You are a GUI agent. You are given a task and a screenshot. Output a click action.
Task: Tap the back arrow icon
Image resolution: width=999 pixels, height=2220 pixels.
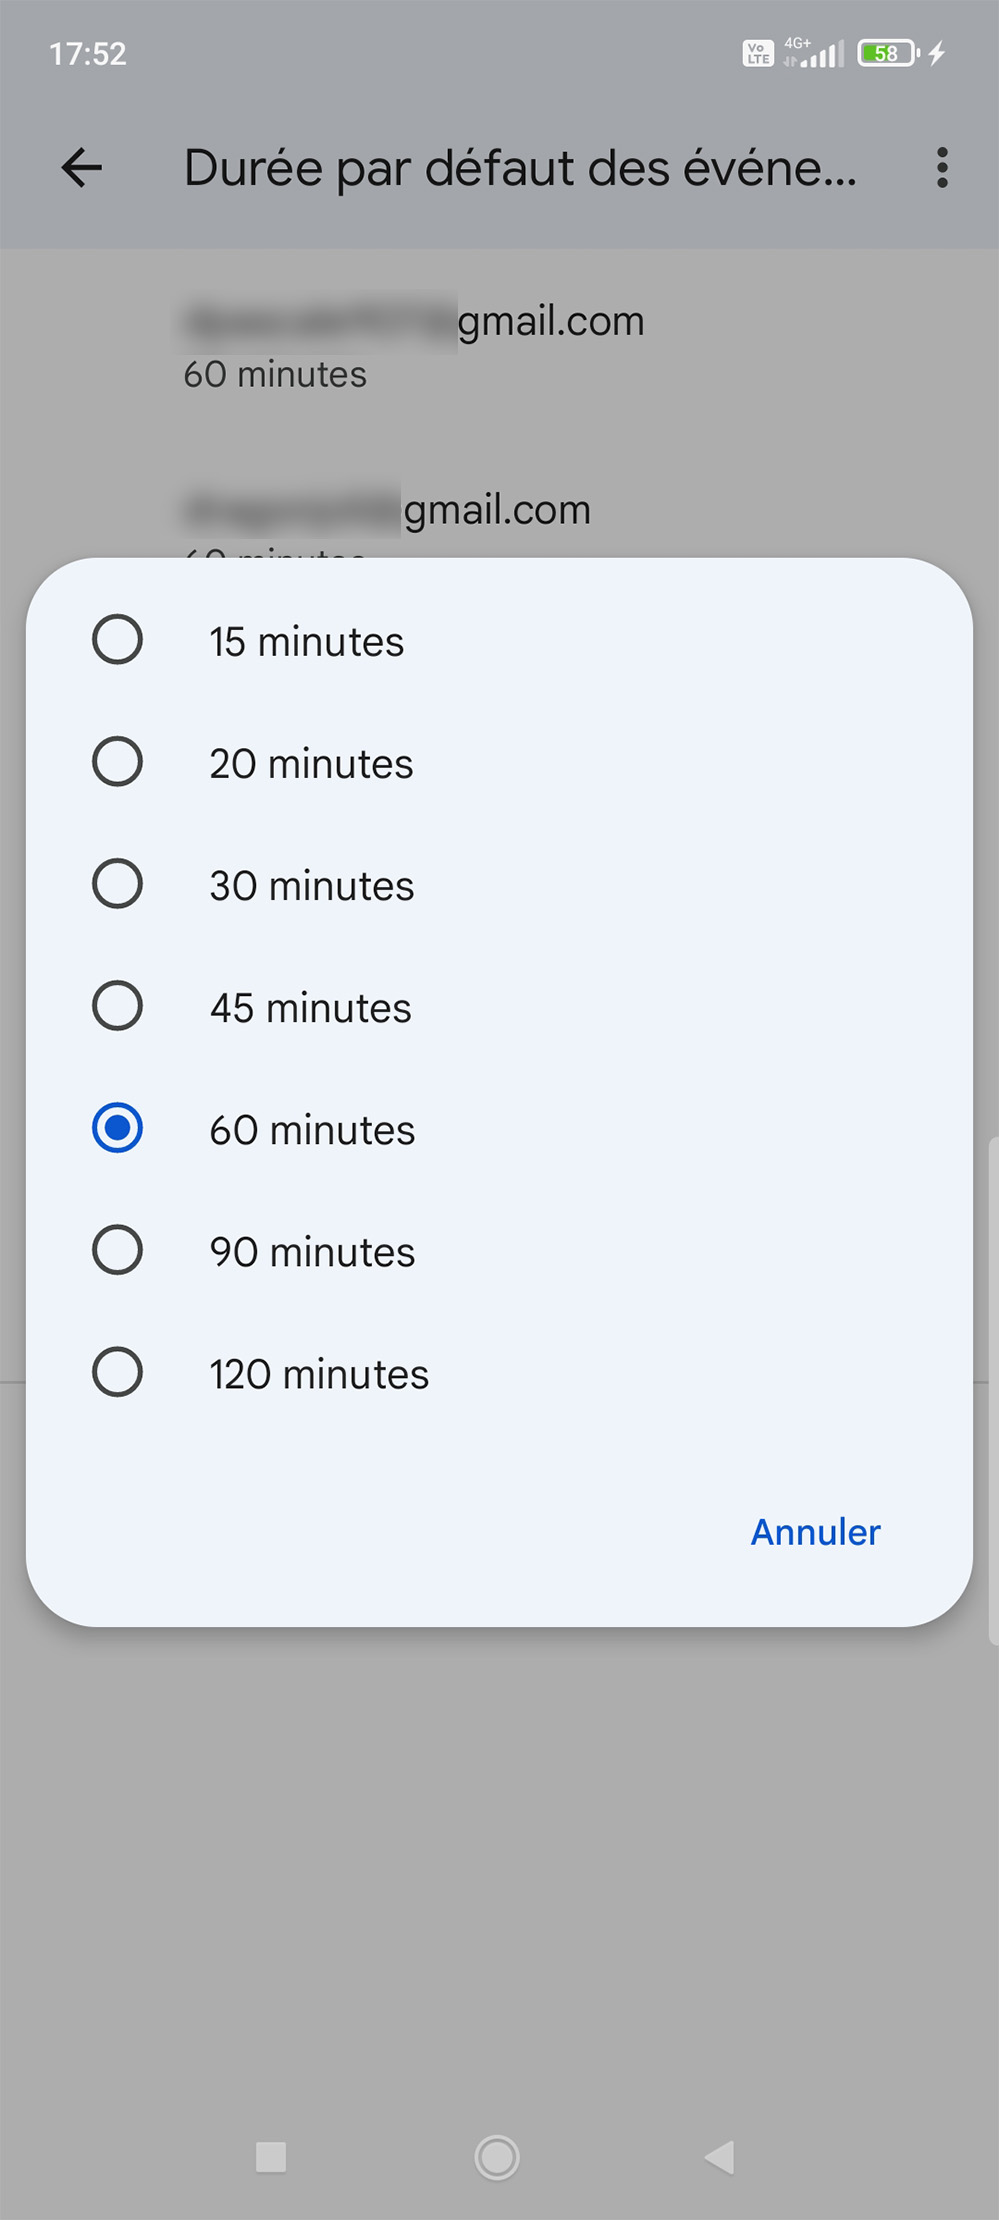point(82,168)
